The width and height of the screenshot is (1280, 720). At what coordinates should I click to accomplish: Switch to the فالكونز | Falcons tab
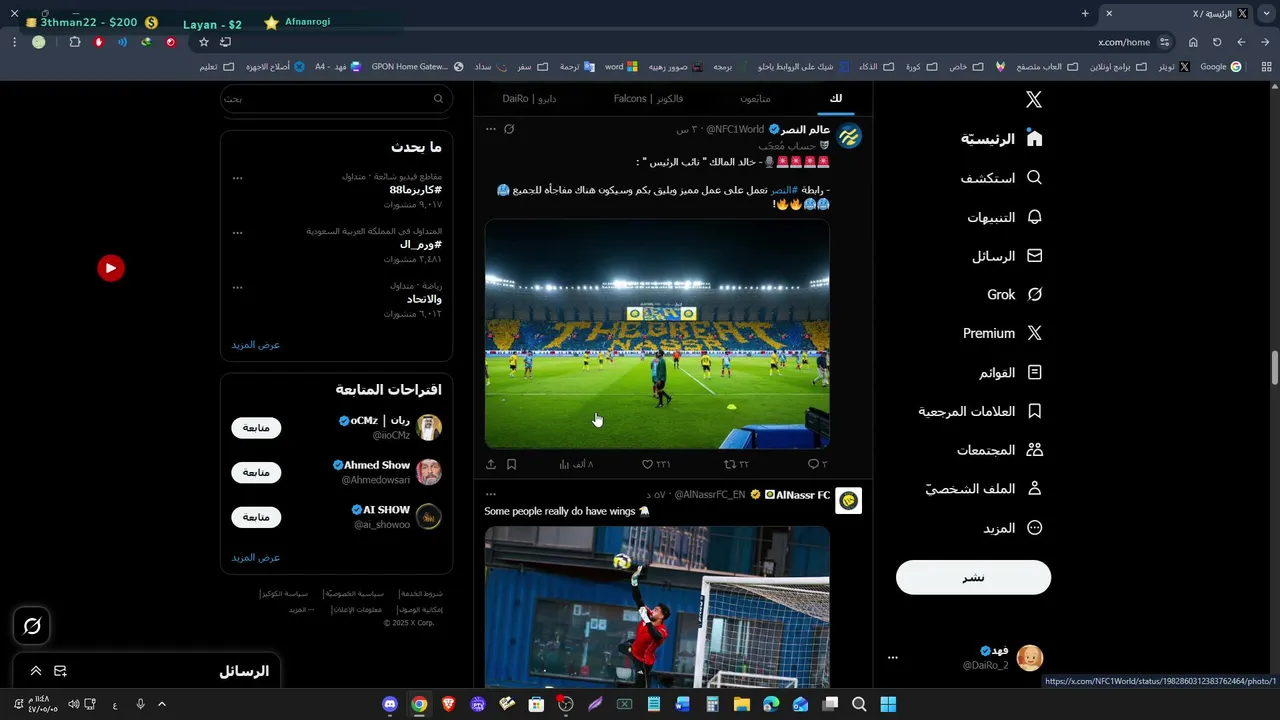[x=648, y=98]
